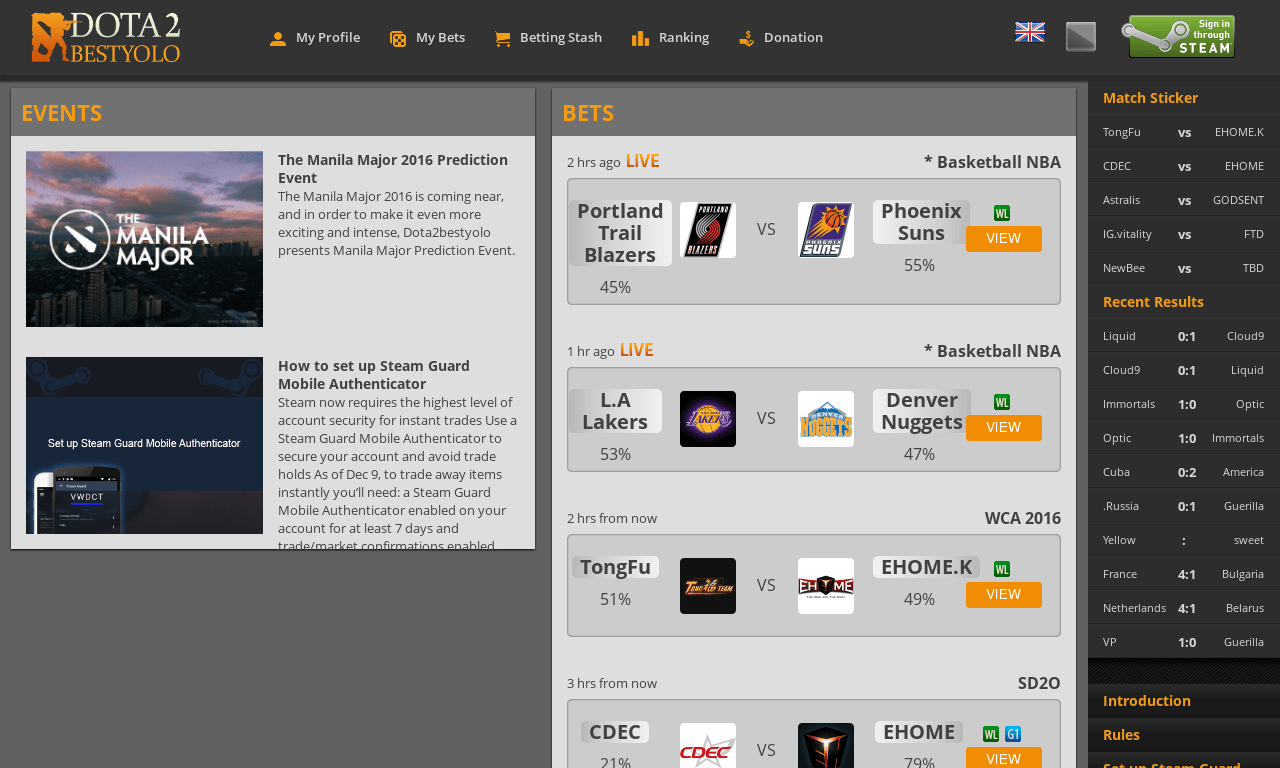This screenshot has width=1280, height=768.
Task: Open Steam Guard Mobile Authenticator setup article
Action: [x=374, y=375]
